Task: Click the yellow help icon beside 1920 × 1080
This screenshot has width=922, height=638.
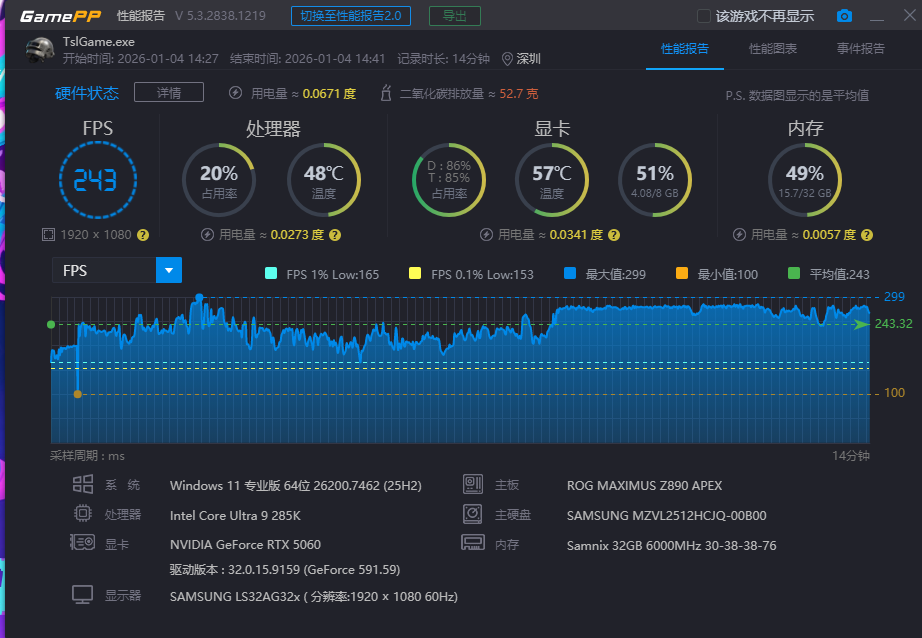Action: pos(143,235)
